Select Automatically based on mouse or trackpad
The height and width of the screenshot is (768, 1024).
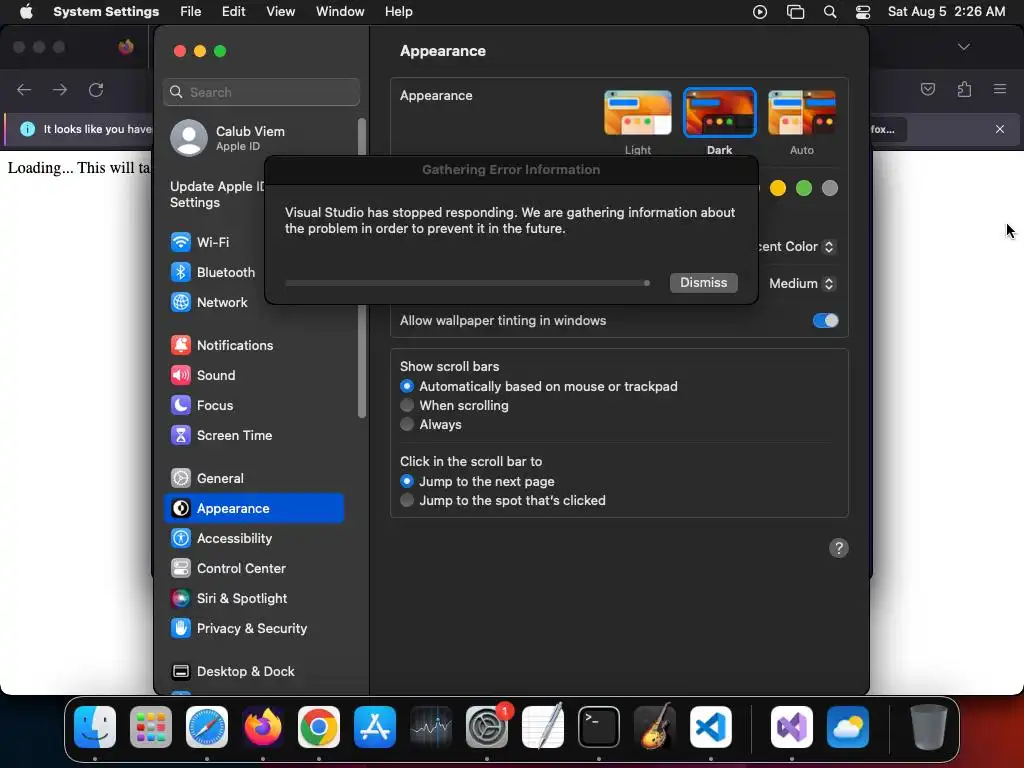click(x=407, y=387)
